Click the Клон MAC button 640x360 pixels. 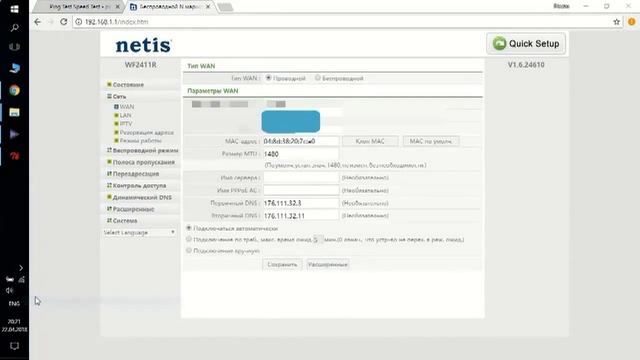tap(370, 141)
